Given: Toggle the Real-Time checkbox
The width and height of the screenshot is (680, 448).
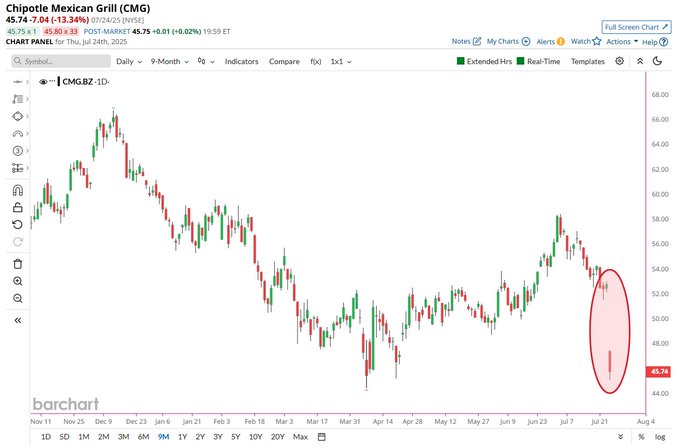Looking at the screenshot, I should (x=521, y=61).
